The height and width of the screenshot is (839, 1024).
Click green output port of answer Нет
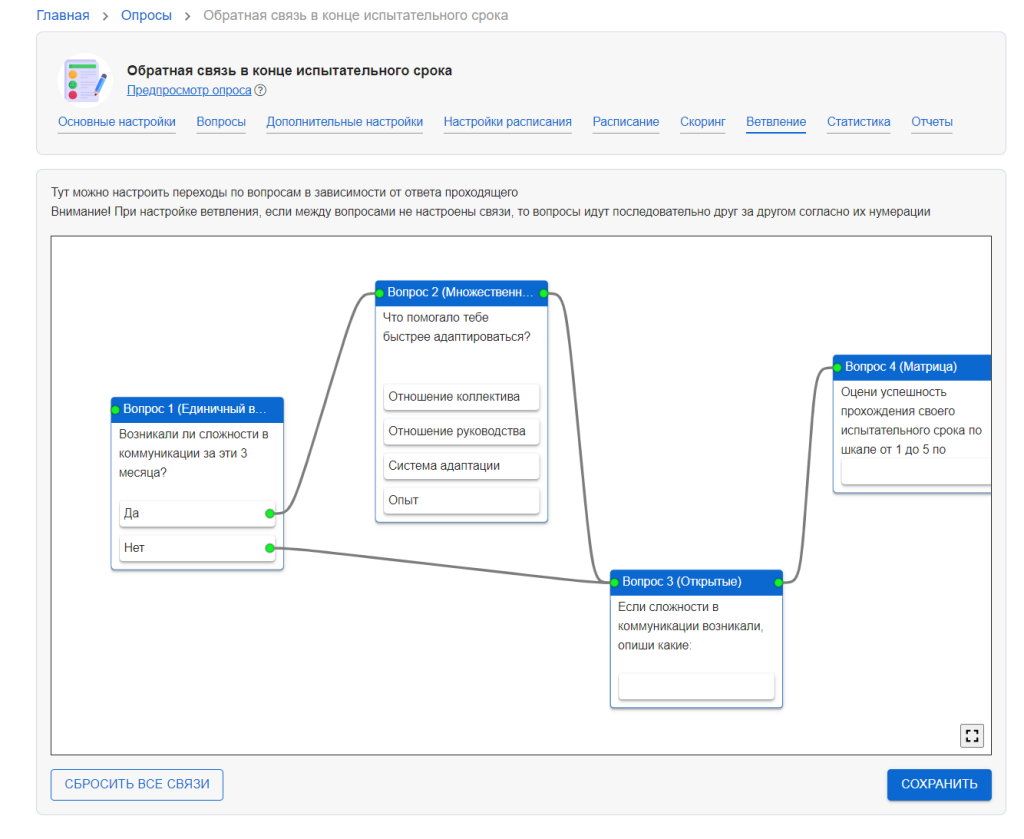[x=270, y=548]
